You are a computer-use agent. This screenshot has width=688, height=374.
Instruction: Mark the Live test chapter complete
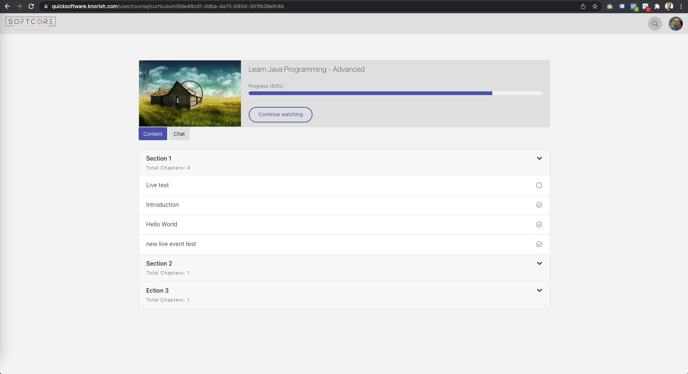[539, 185]
